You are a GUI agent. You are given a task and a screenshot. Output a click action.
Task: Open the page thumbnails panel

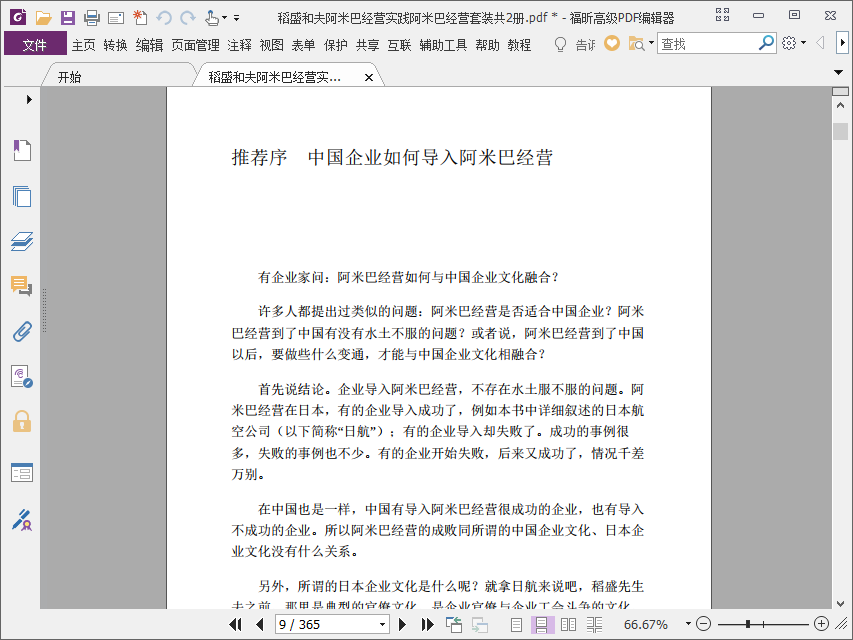tap(22, 196)
